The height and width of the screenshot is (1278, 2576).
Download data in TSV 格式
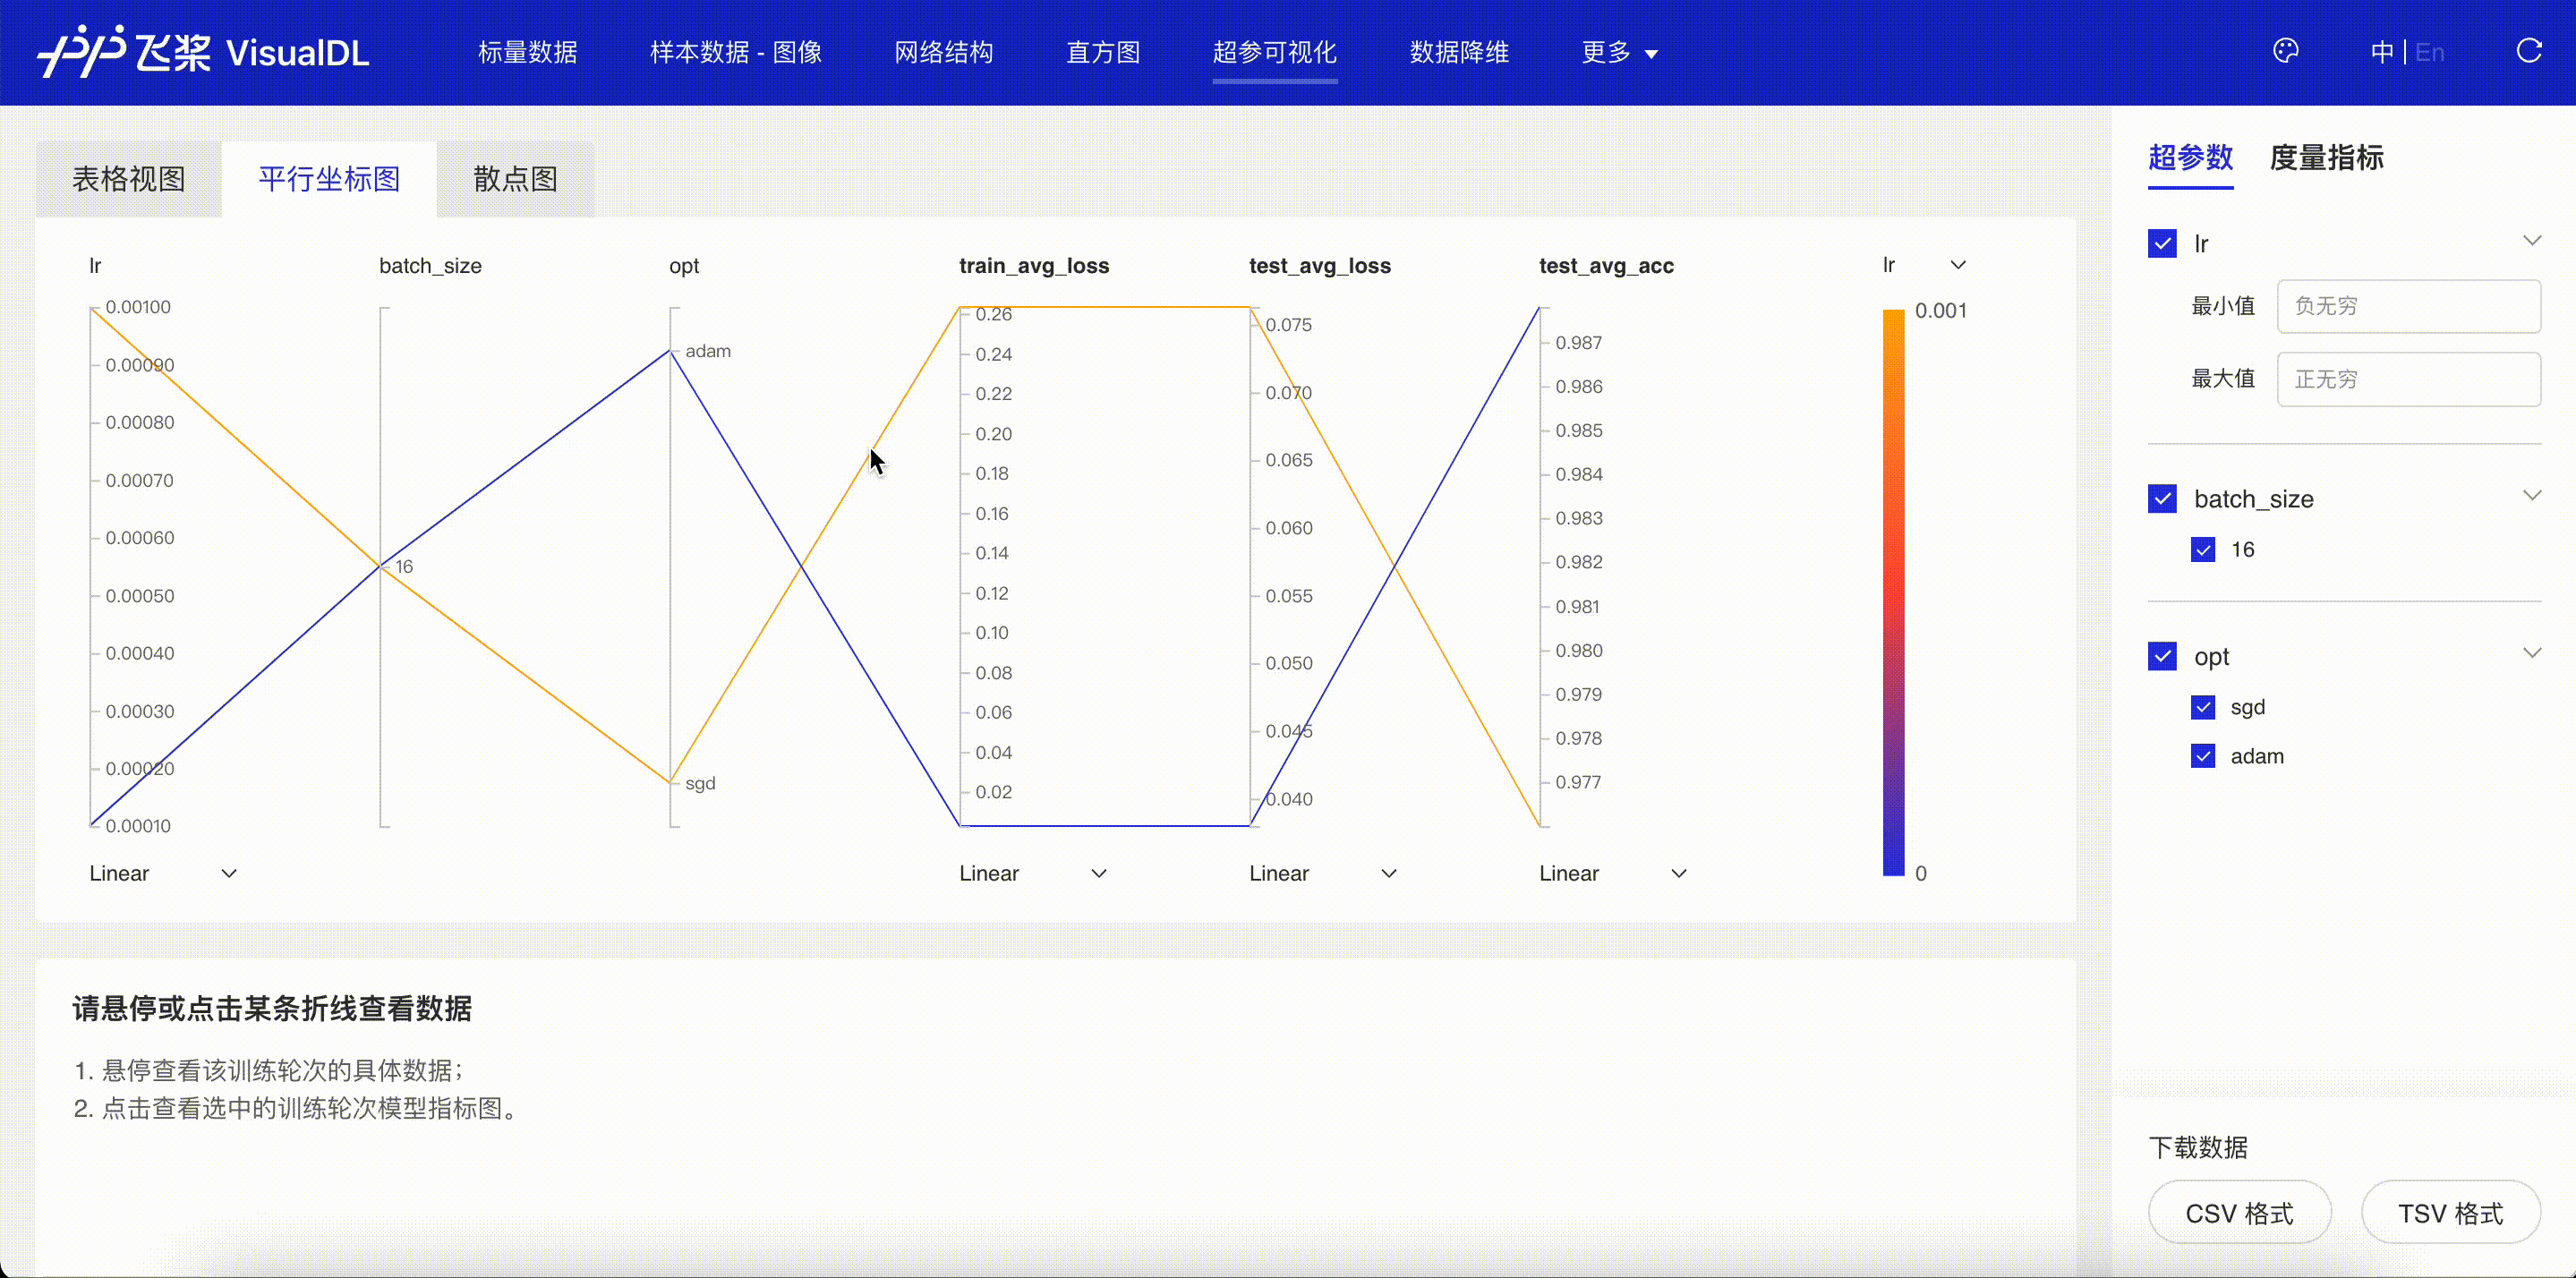point(2450,1213)
